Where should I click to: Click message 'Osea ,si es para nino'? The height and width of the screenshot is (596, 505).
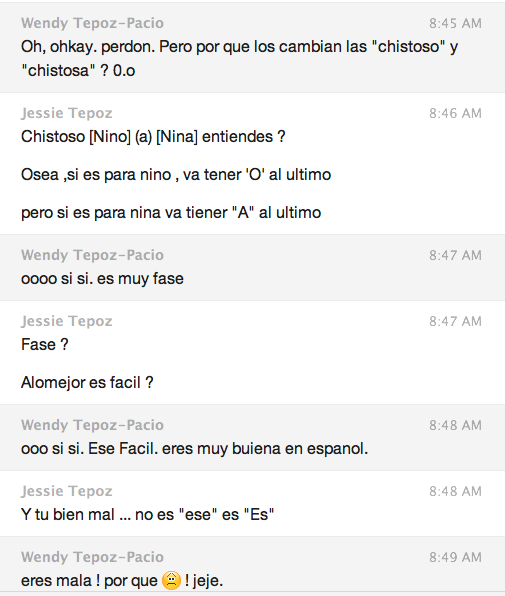click(176, 175)
